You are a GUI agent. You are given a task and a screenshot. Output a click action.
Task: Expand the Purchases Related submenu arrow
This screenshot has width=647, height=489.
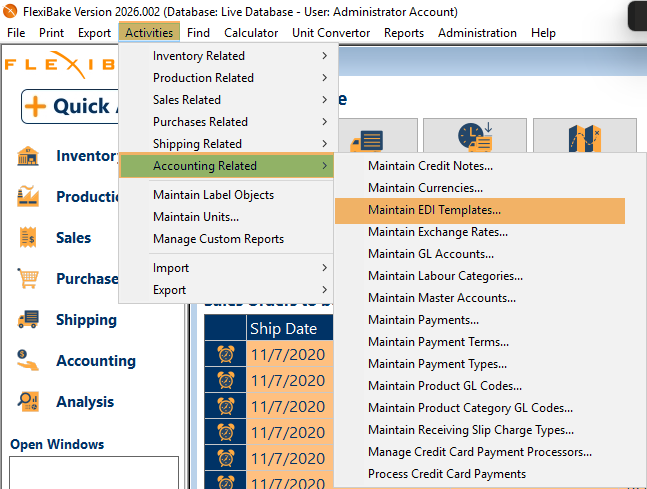[x=325, y=122]
